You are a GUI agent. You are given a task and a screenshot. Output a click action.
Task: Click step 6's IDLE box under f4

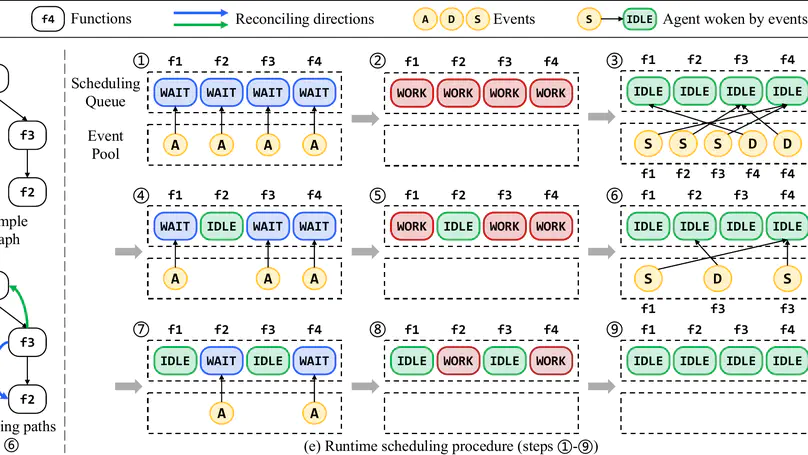click(x=787, y=226)
